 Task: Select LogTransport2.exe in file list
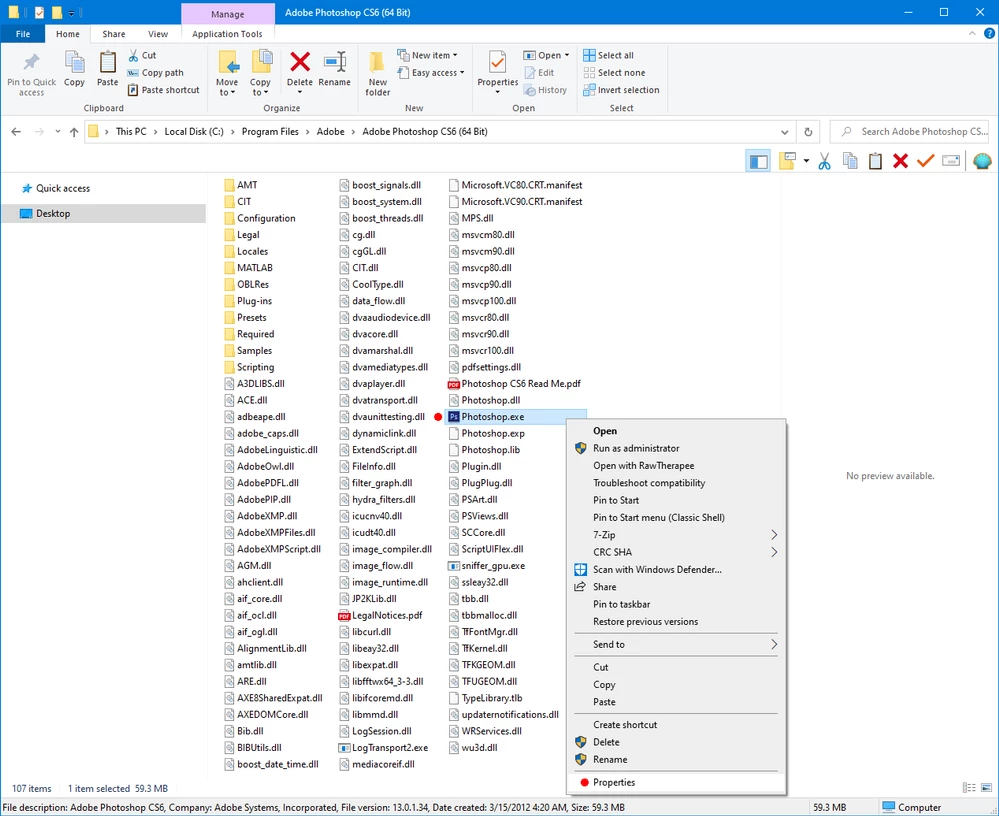(x=383, y=748)
